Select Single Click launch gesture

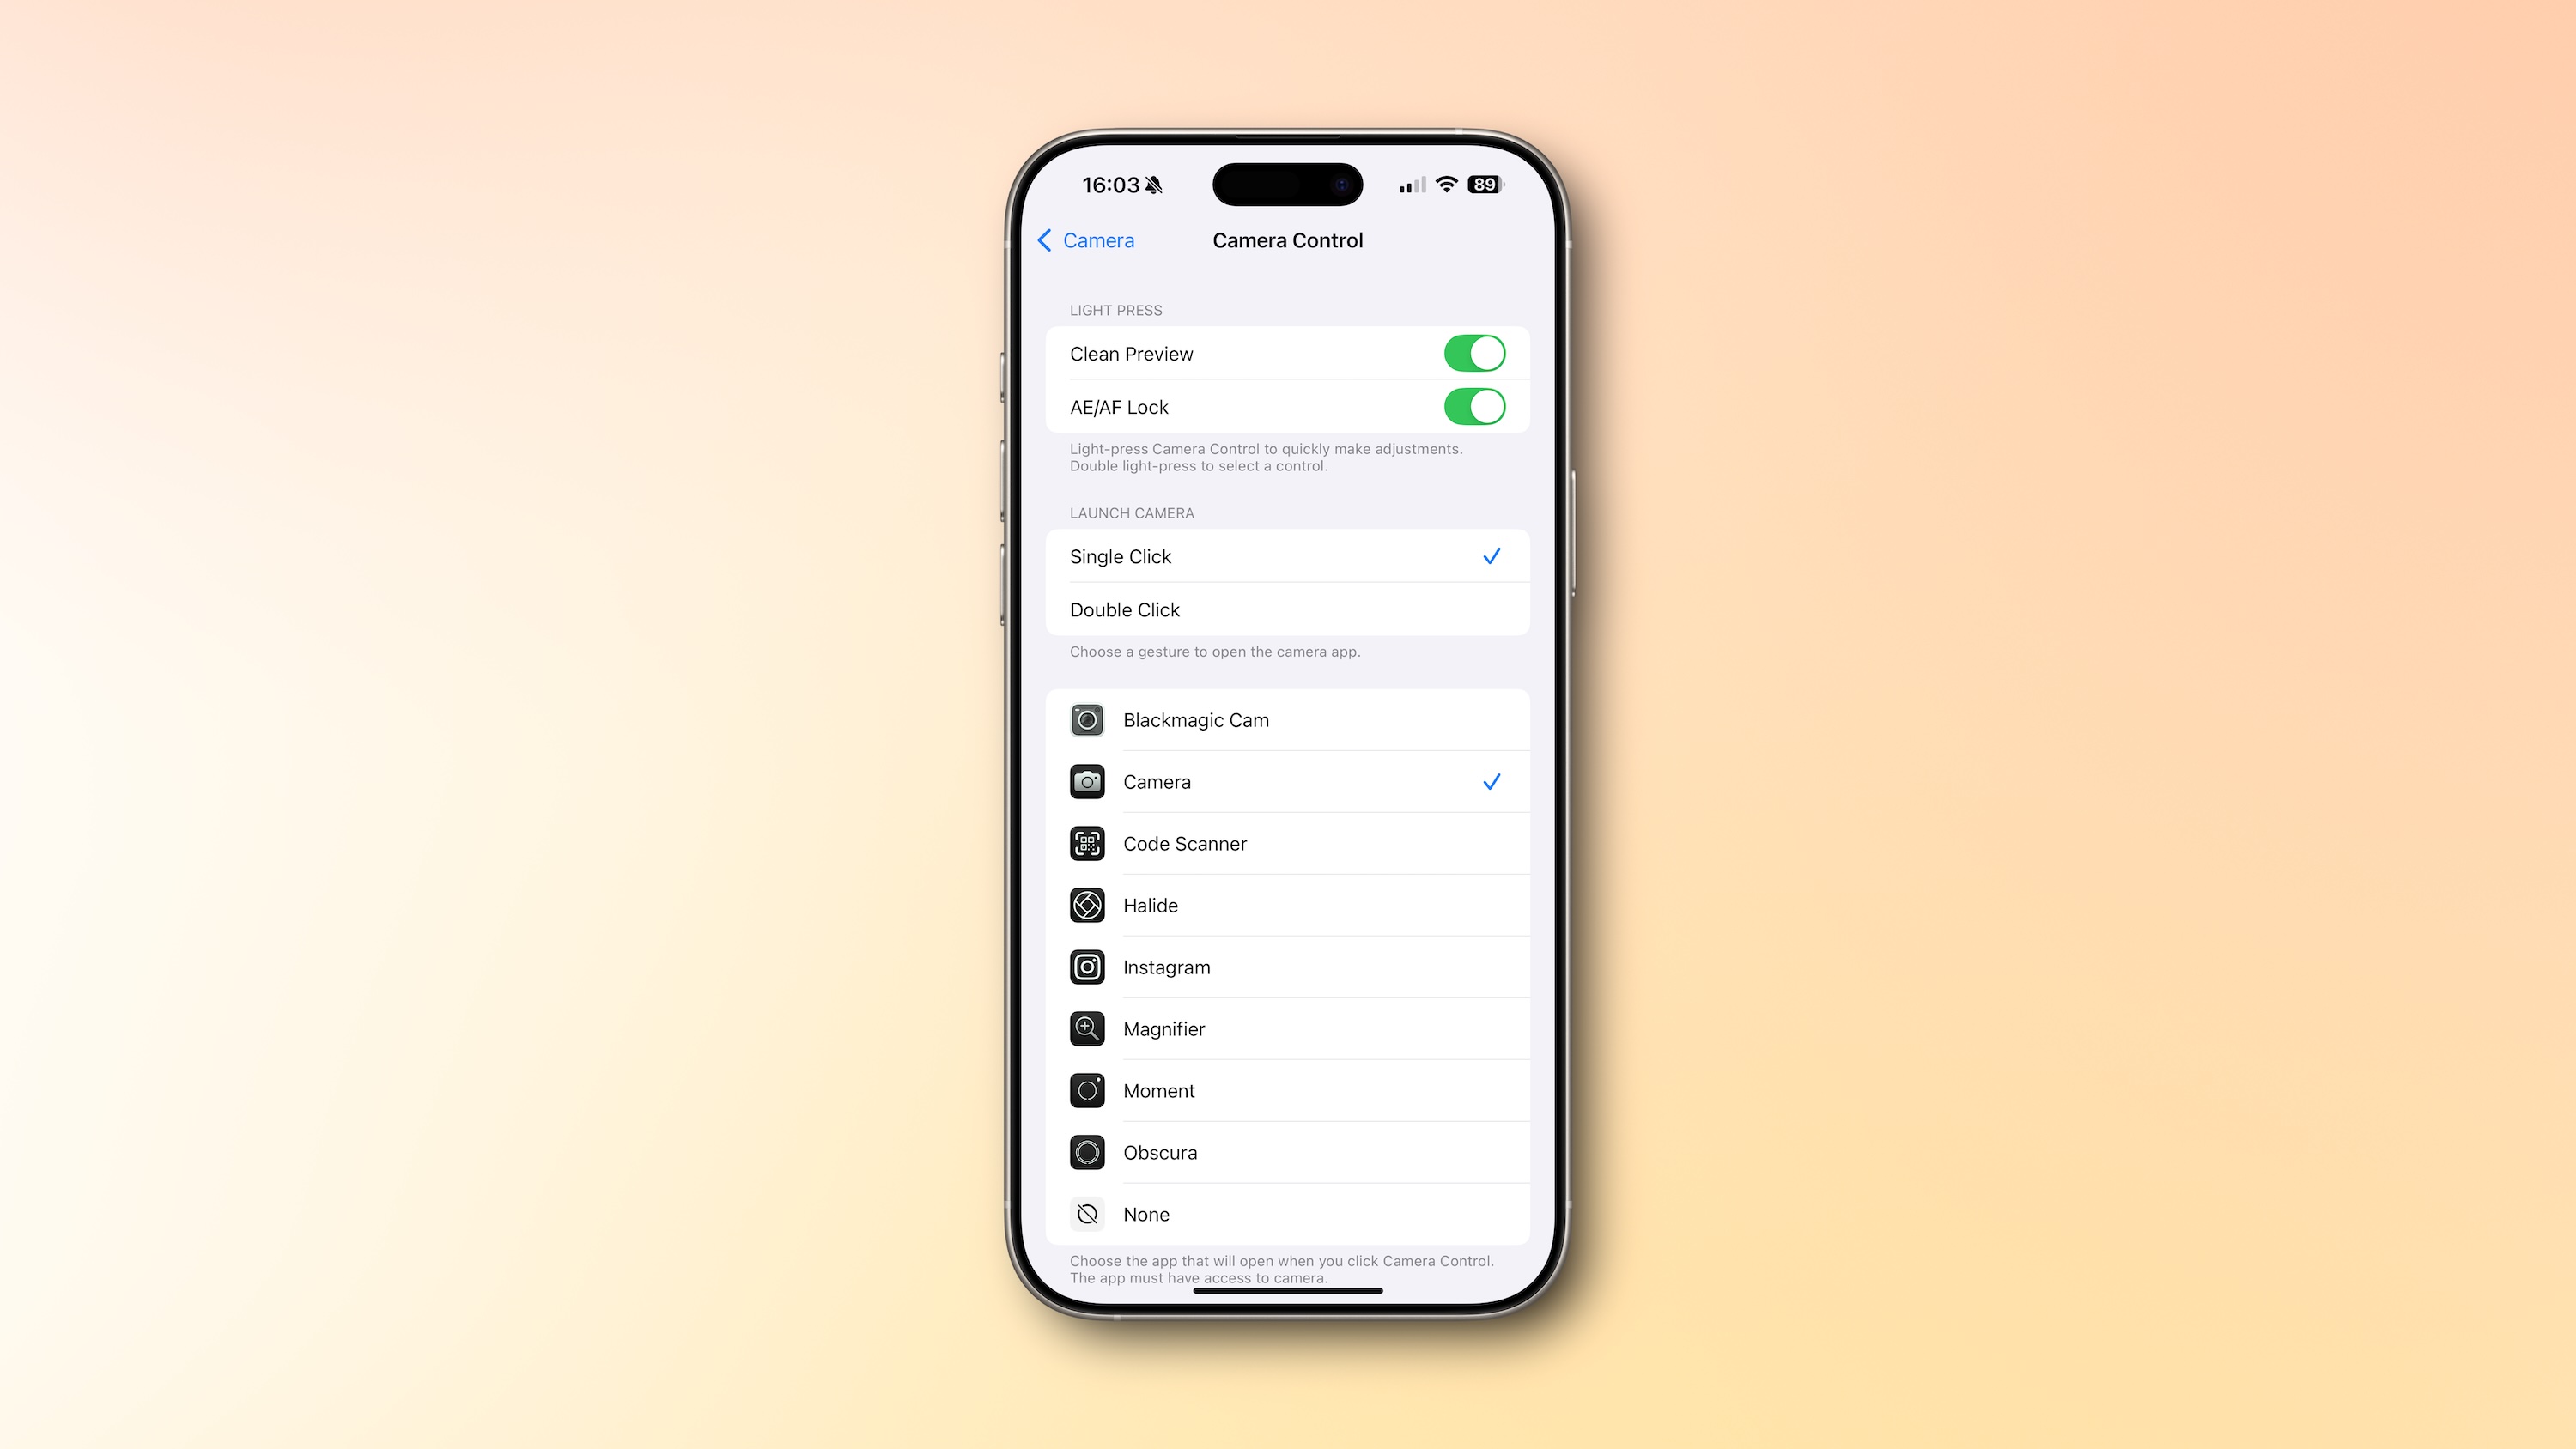[x=1286, y=555]
